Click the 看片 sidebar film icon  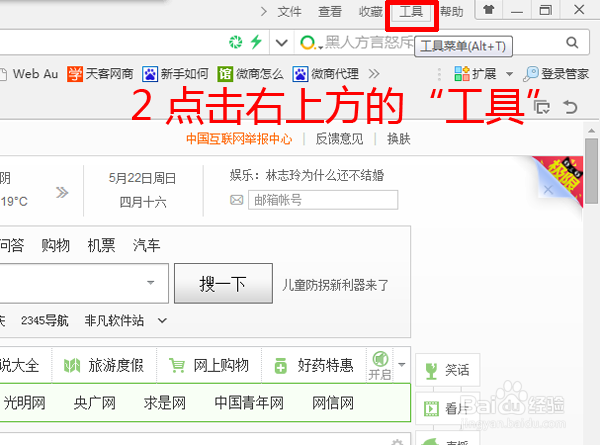click(x=432, y=409)
